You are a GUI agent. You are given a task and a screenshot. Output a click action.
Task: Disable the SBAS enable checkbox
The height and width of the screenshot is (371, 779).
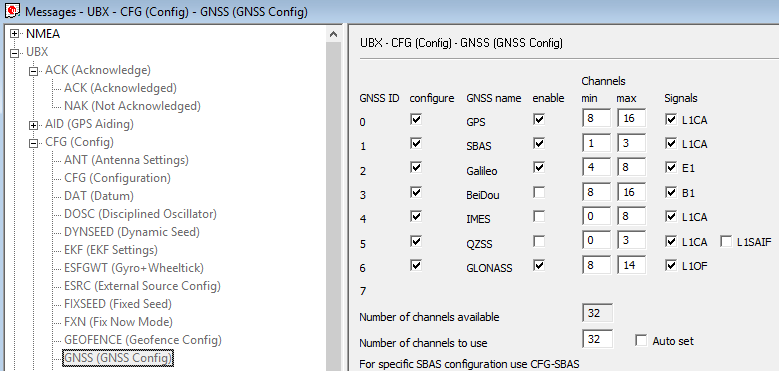pos(539,144)
